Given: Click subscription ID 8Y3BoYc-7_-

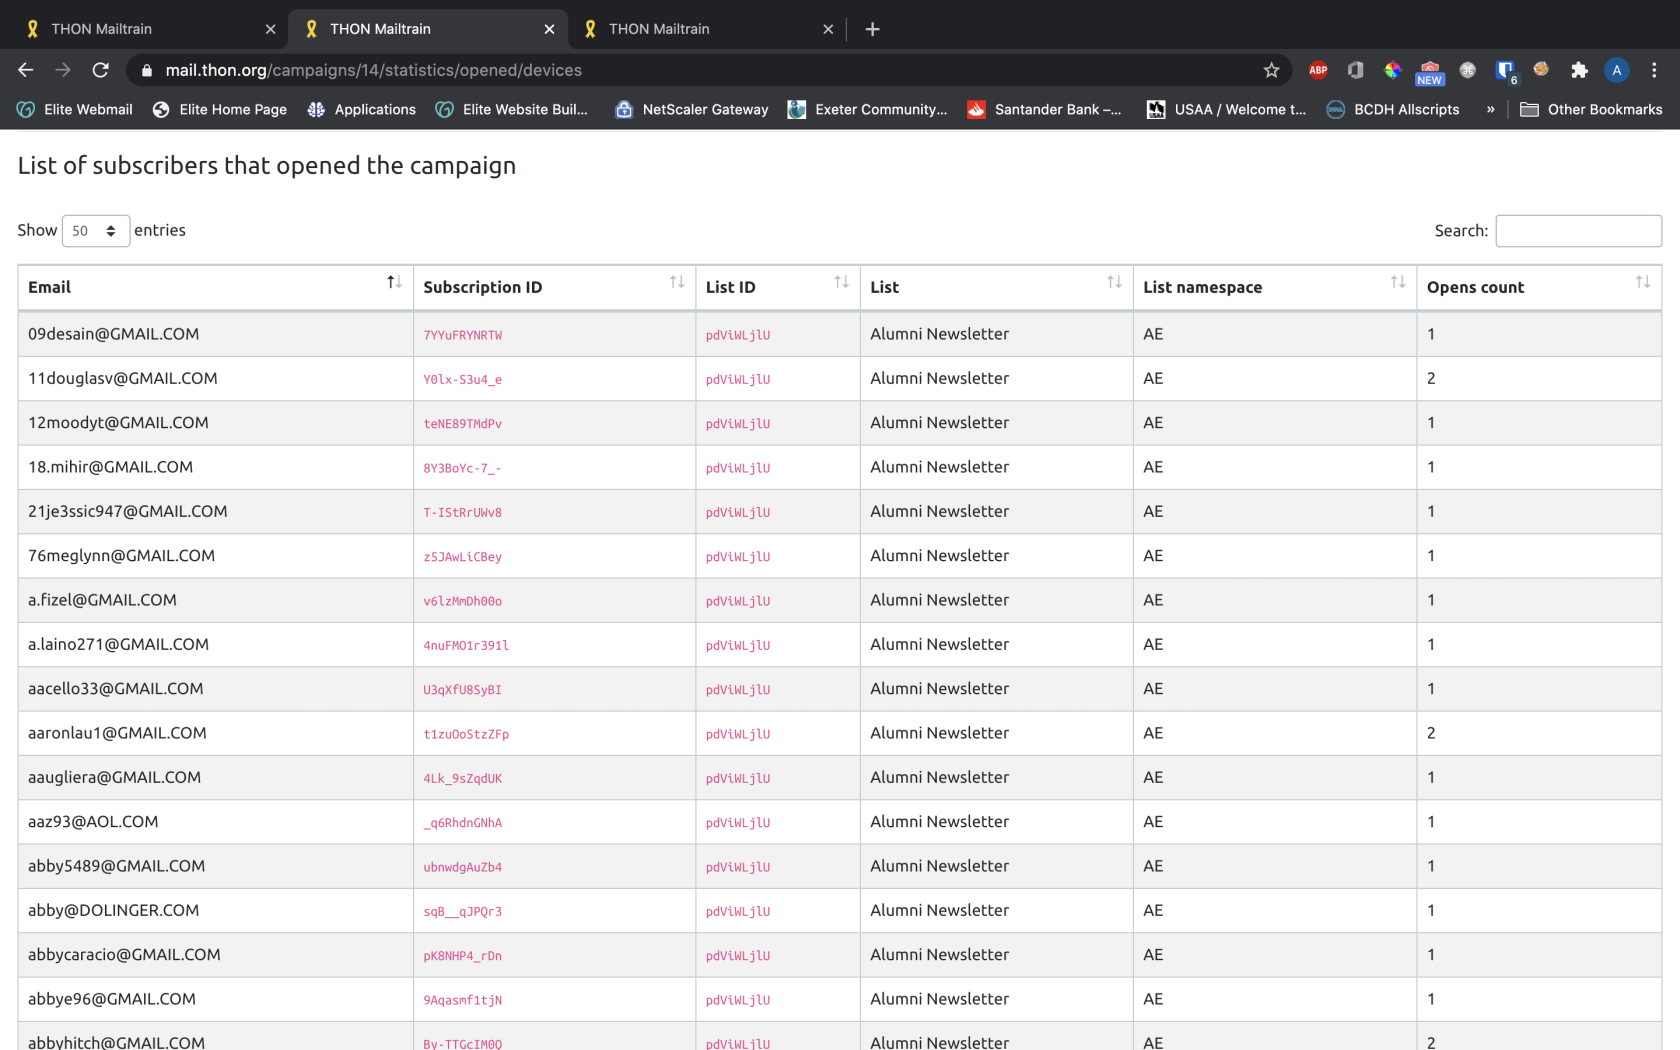Looking at the screenshot, I should (462, 468).
